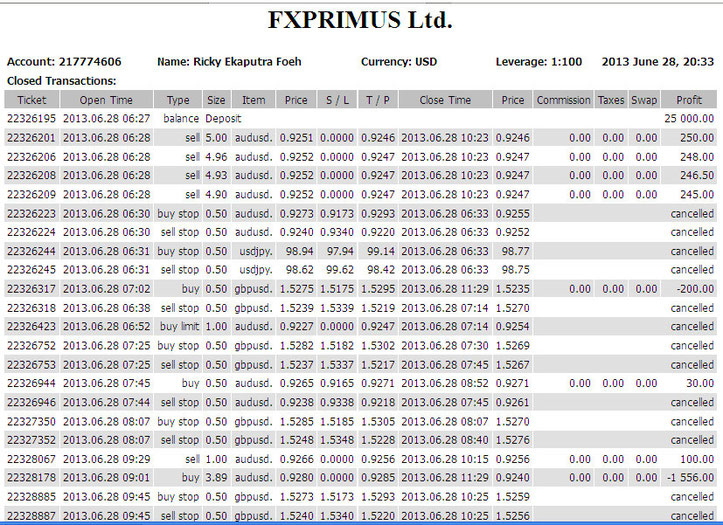The height and width of the screenshot is (525, 723).
Task: Click the 246.50 profit value
Action: click(x=697, y=176)
